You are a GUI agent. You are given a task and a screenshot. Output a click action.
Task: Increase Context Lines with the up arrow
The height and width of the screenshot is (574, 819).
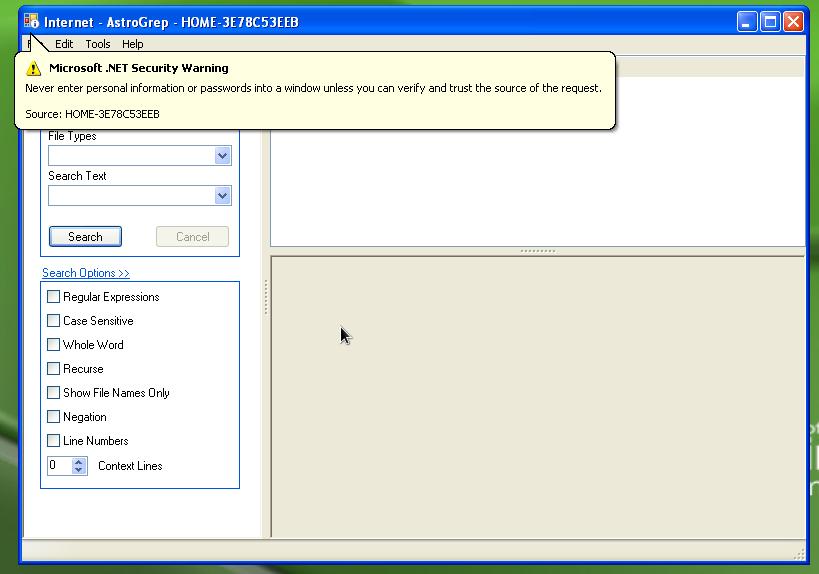pos(79,461)
